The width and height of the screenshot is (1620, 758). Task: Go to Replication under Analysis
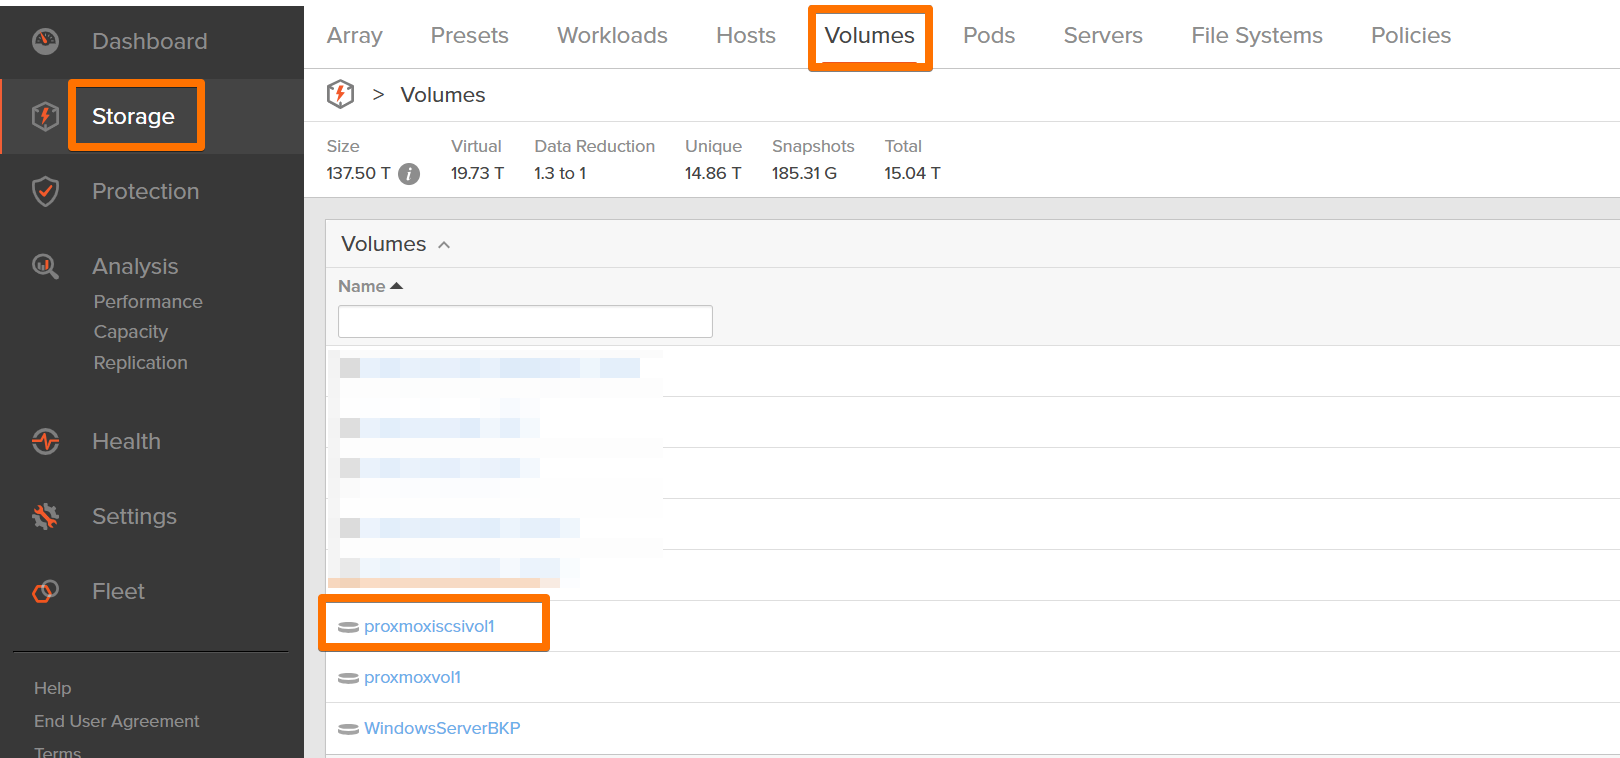(x=140, y=363)
